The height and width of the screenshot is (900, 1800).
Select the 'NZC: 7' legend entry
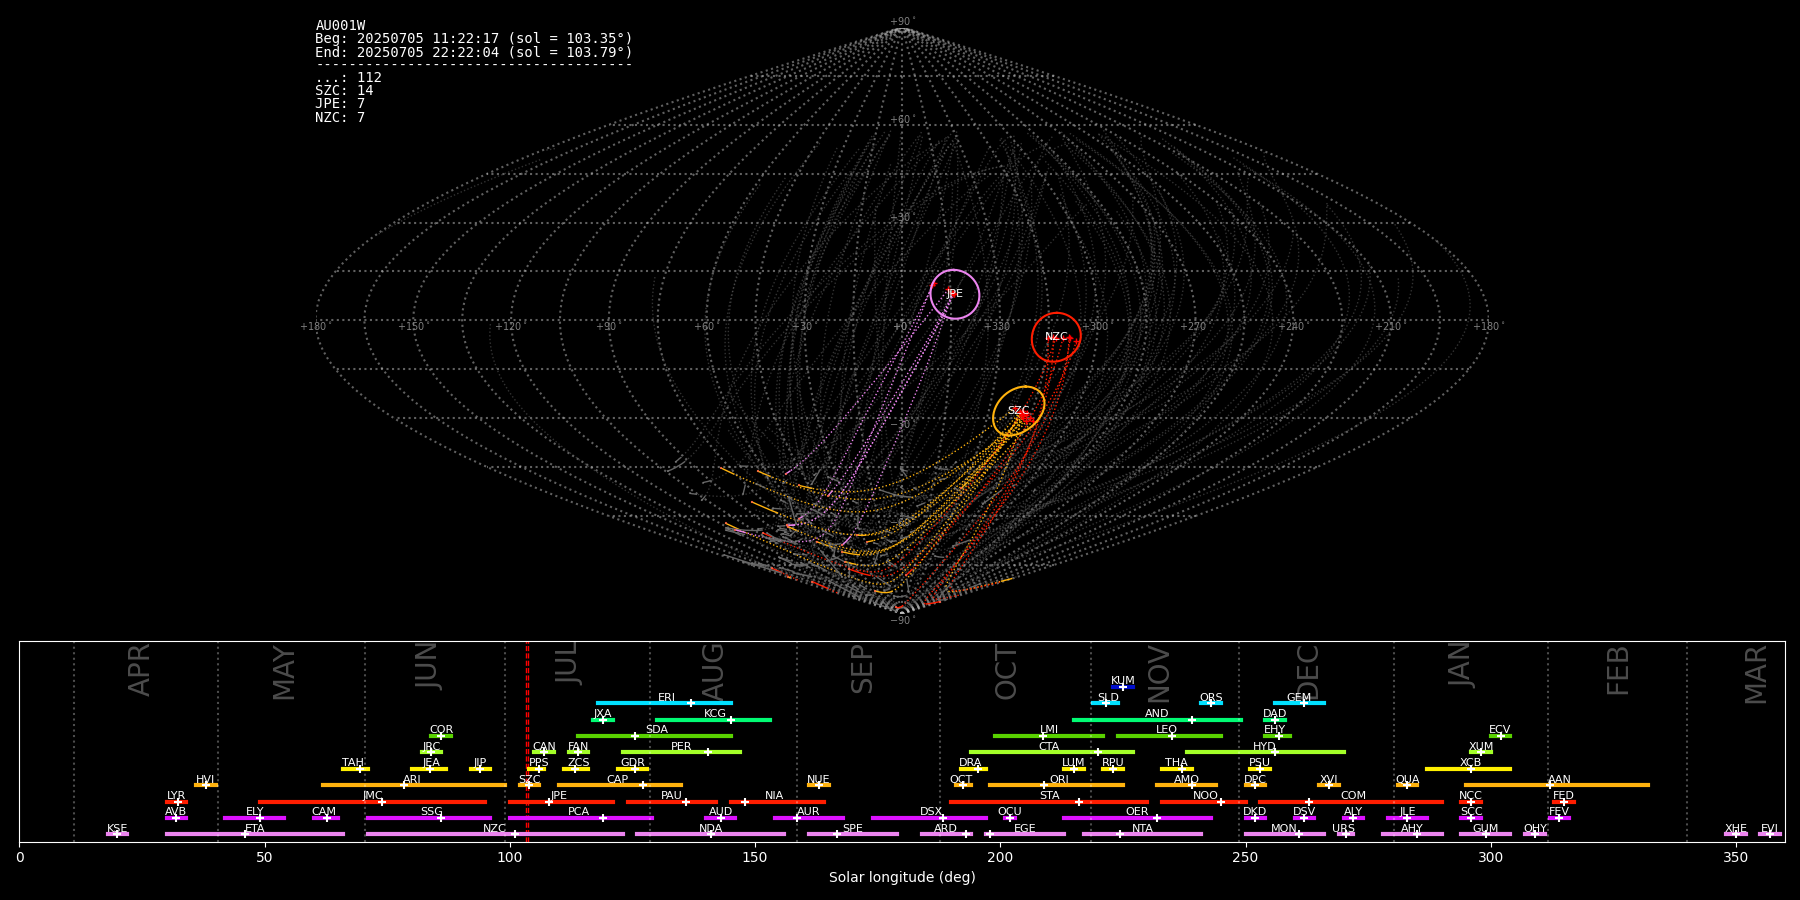[340, 118]
